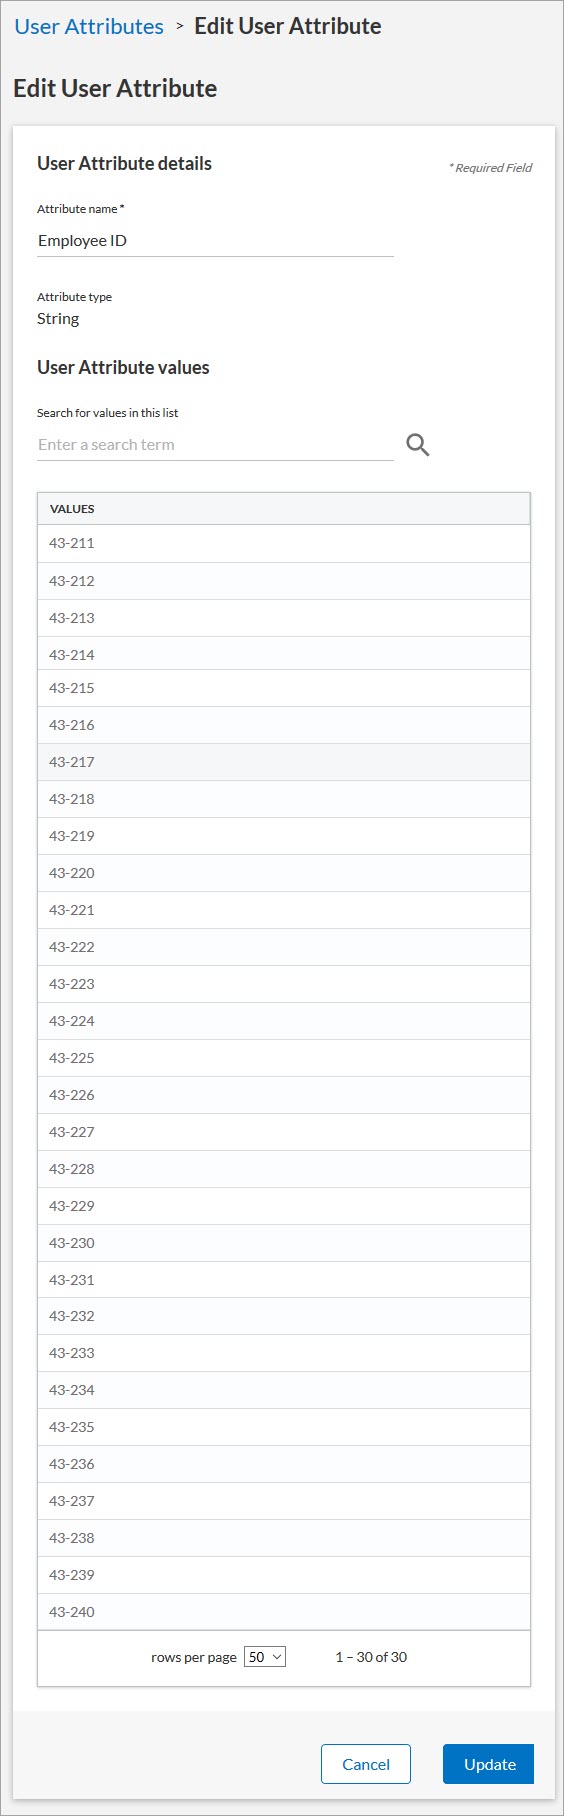Image resolution: width=564 pixels, height=1816 pixels.
Task: Select the value row 43-220
Action: click(284, 873)
